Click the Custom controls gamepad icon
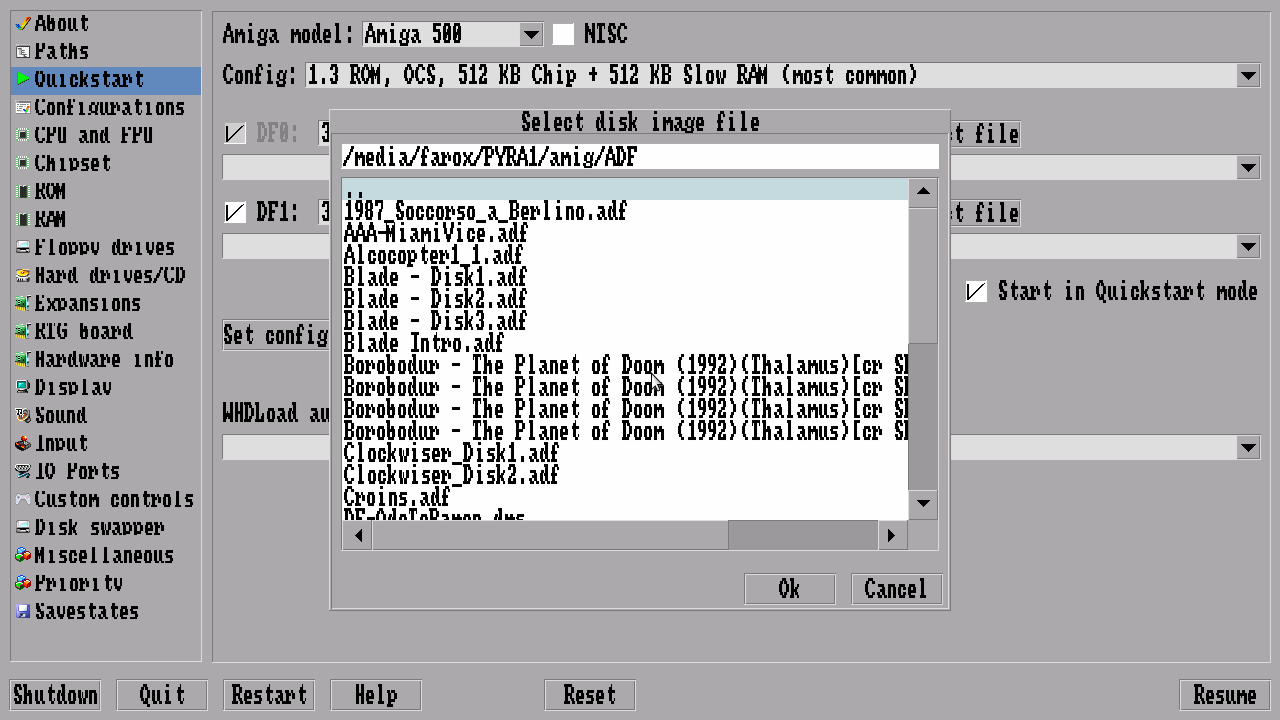The width and height of the screenshot is (1280, 720). pos(23,499)
